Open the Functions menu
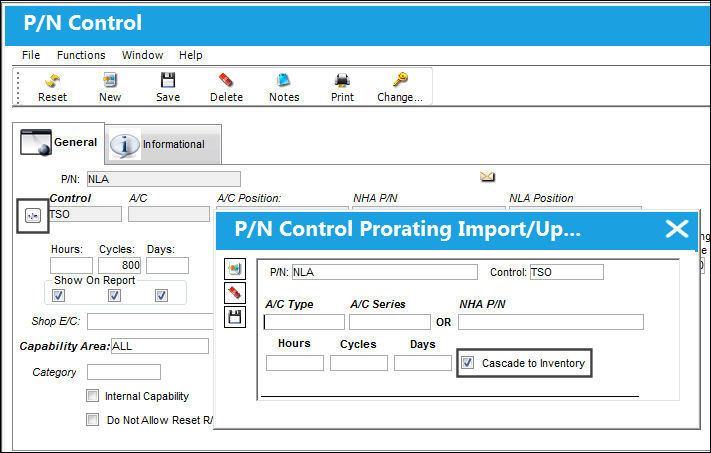 (81, 55)
